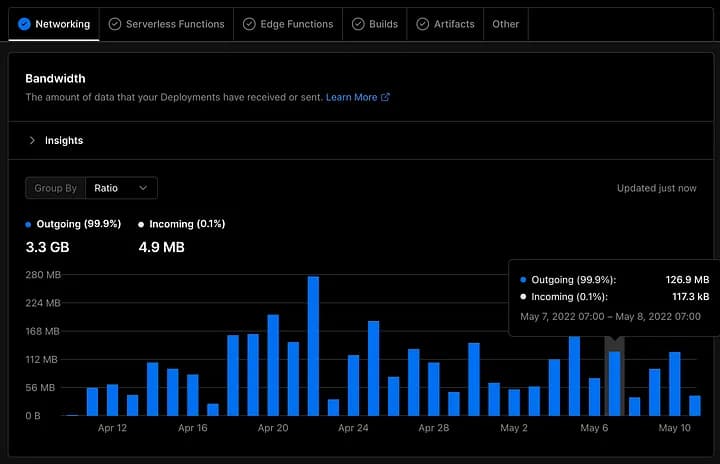Click the Ratio dropdown arrow

[143, 188]
